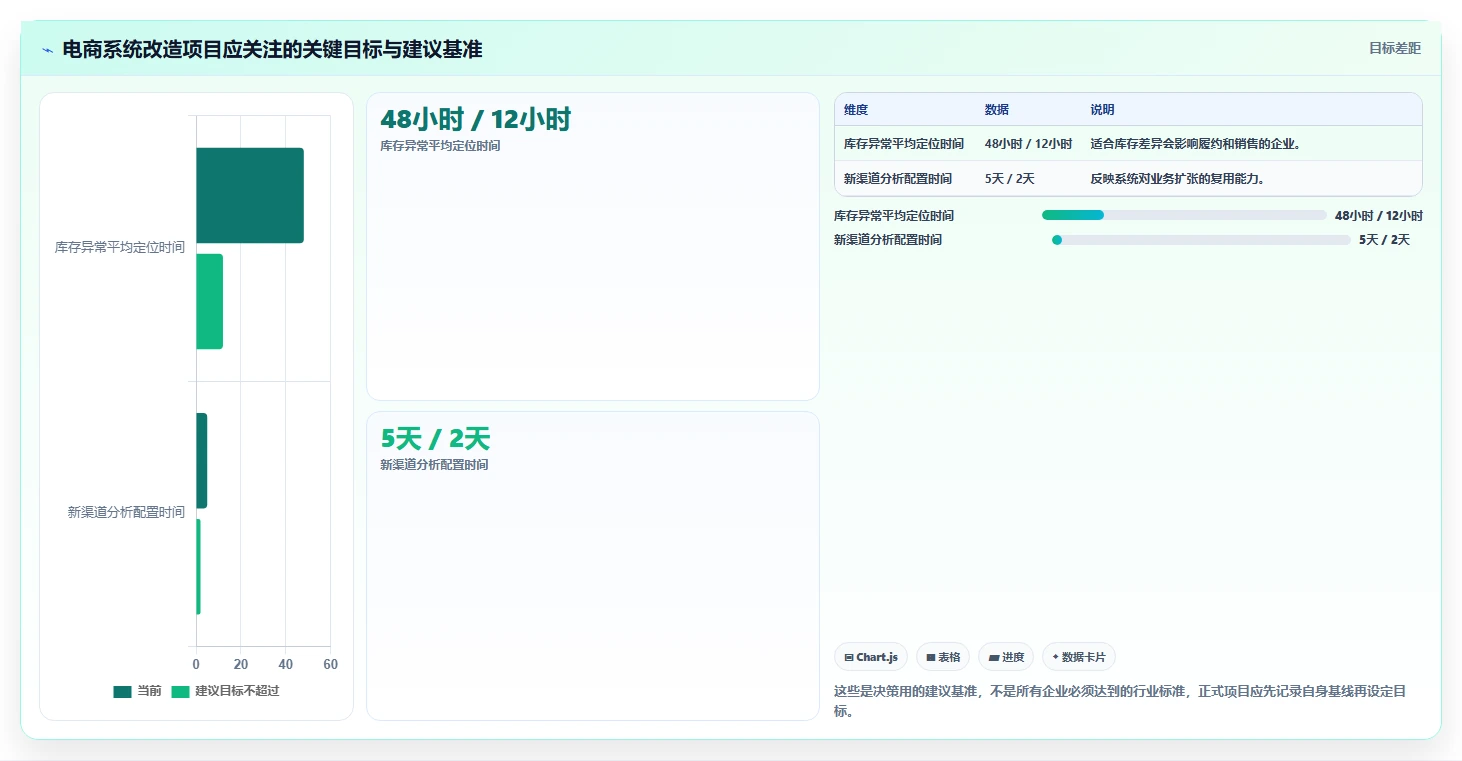1462x761 pixels.
Task: Click the 5天 / 2天 progress value label
Action: coord(1384,240)
